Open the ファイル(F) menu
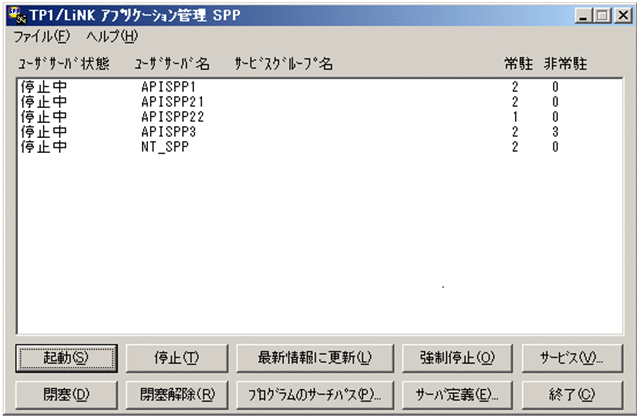The height and width of the screenshot is (419, 640). coord(42,37)
